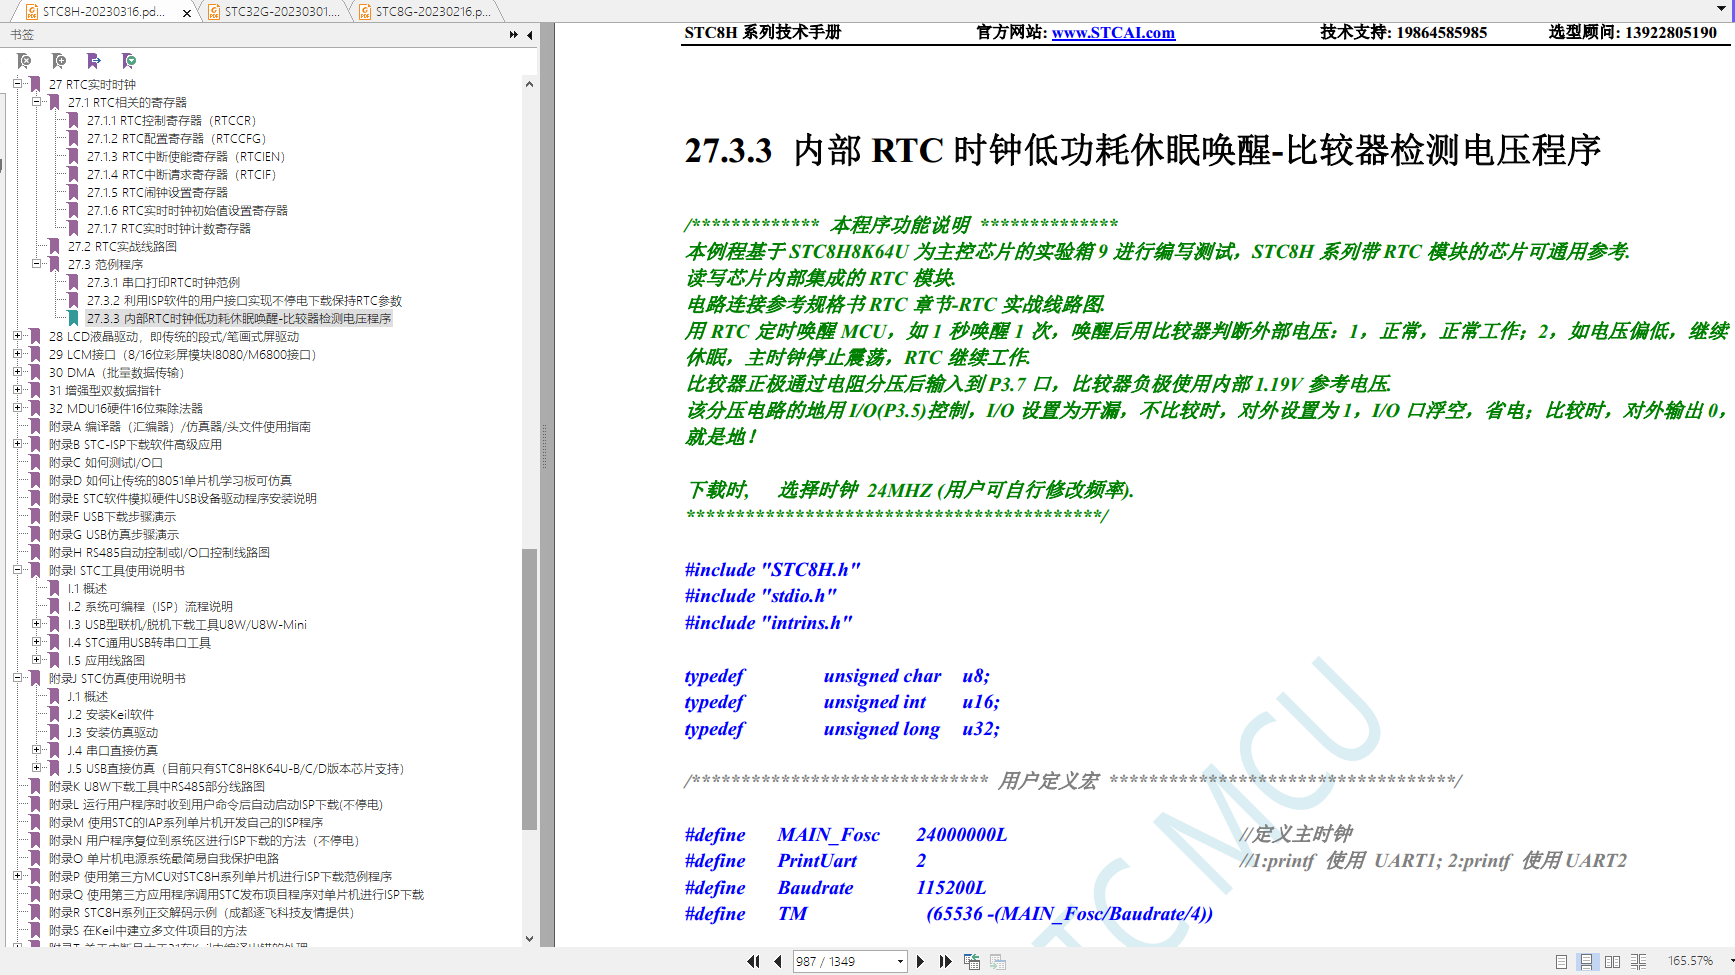The image size is (1735, 975).
Task: Click the delete bookmark icon
Action: 24,61
